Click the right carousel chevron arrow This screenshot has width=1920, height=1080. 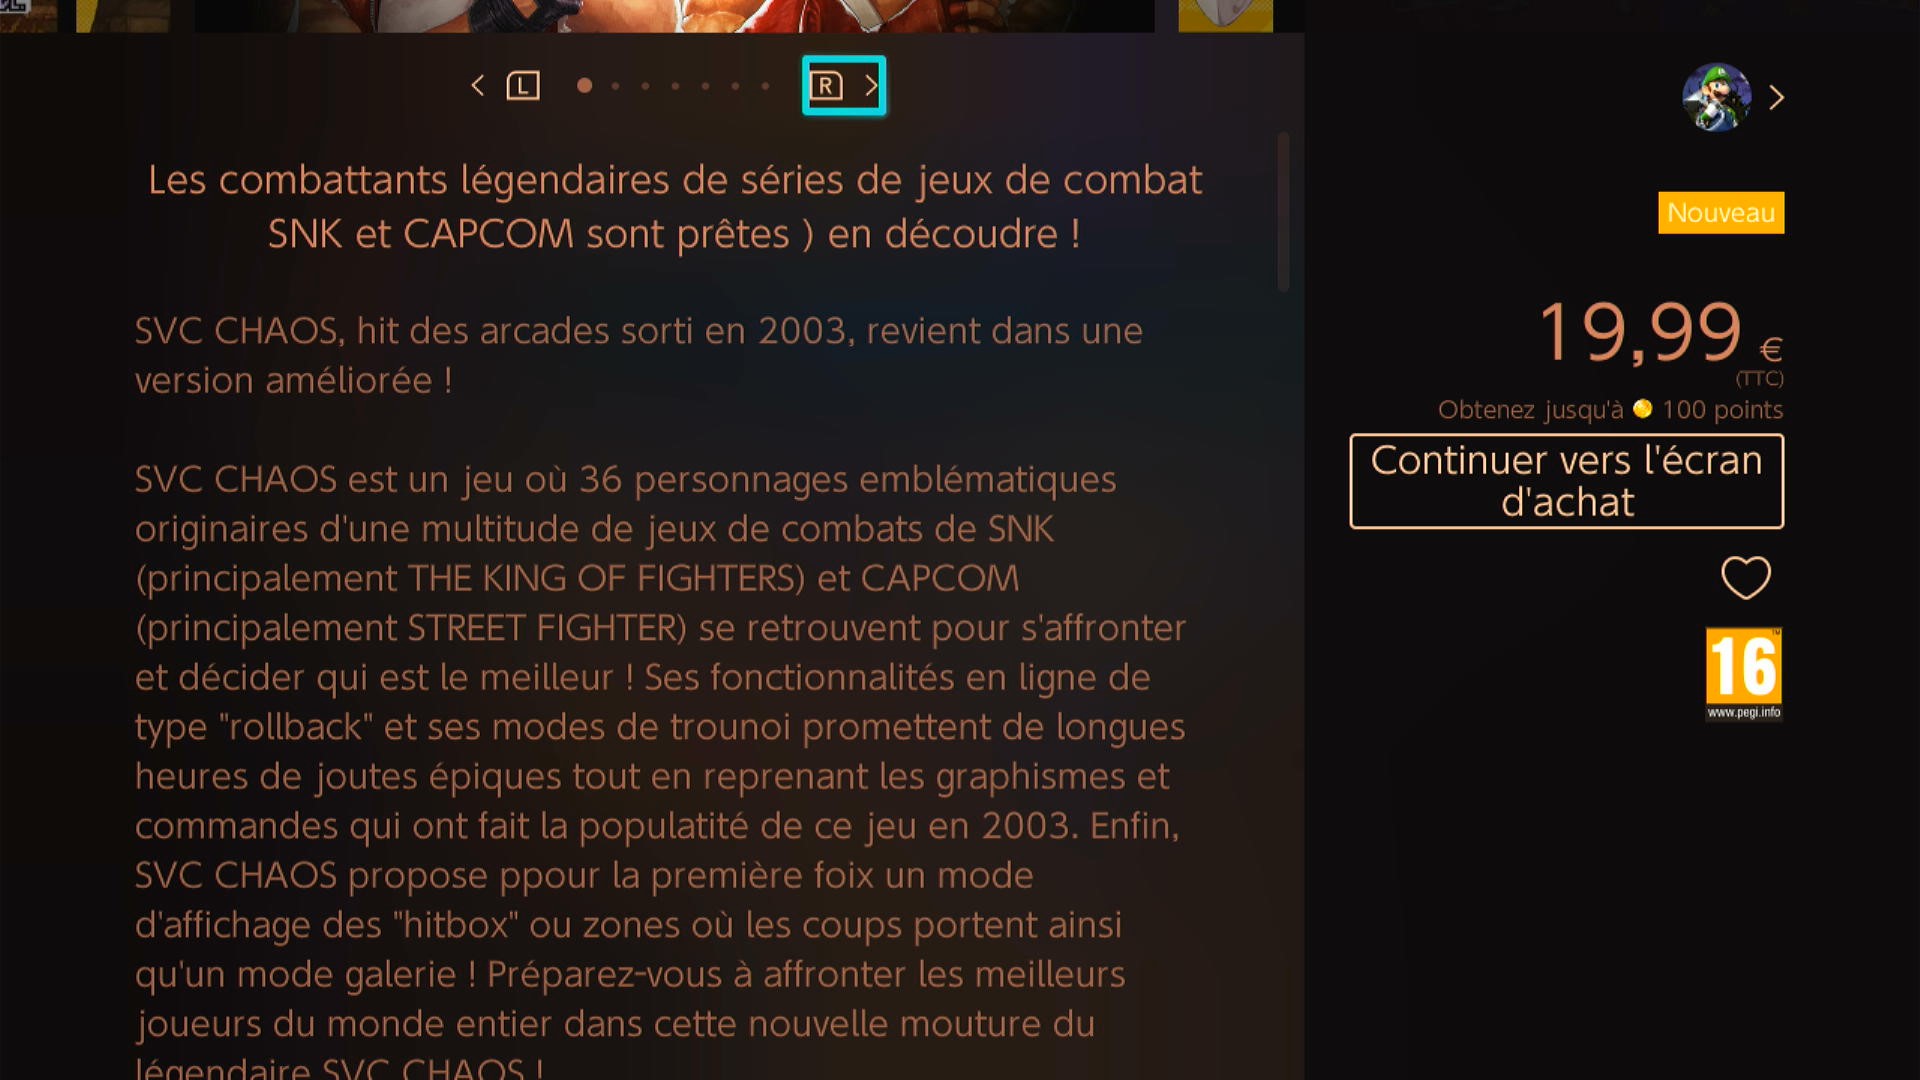click(x=871, y=86)
